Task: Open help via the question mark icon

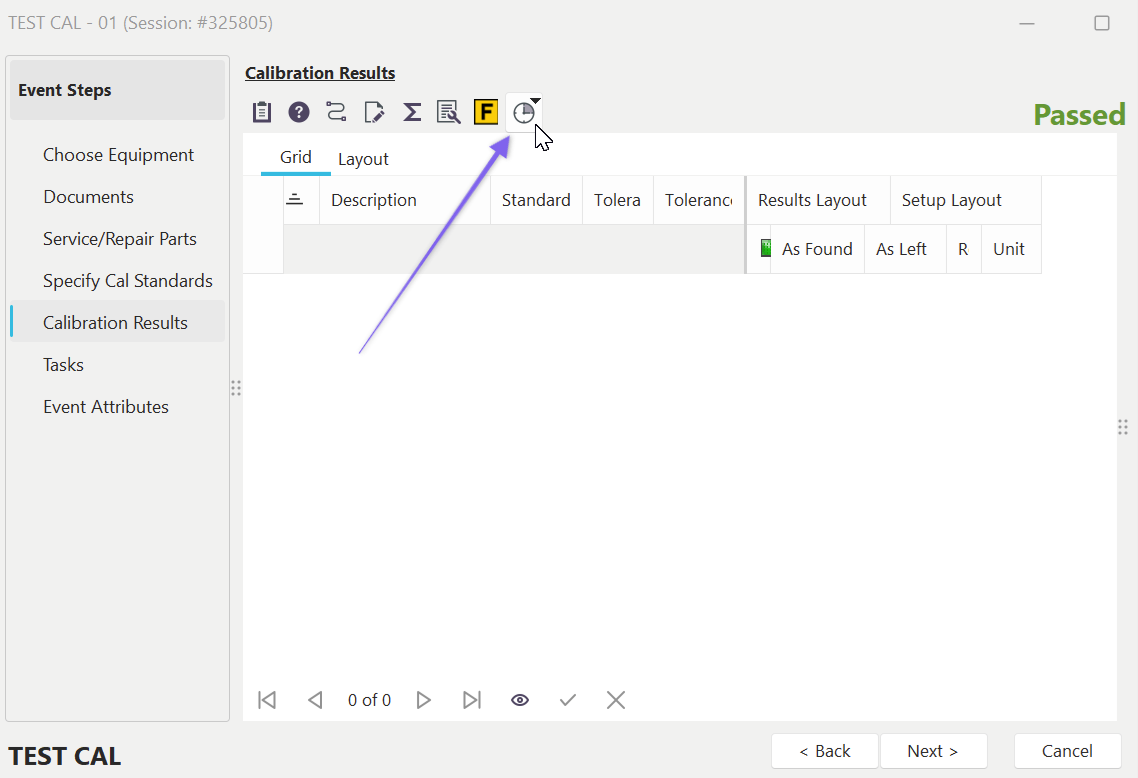Action: point(299,112)
